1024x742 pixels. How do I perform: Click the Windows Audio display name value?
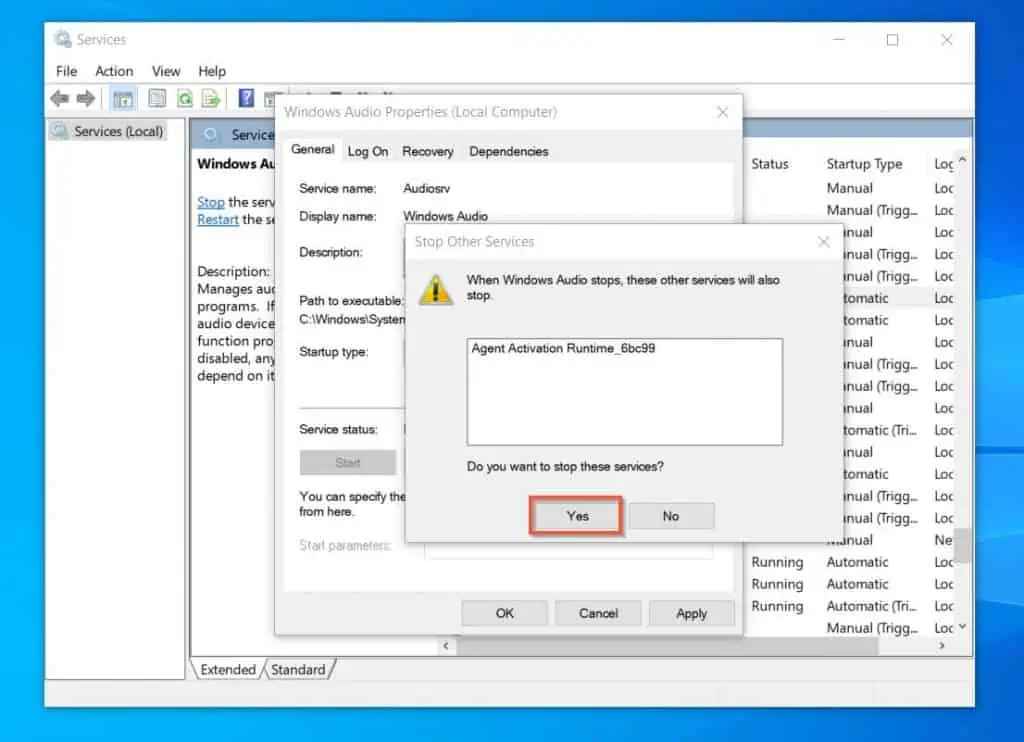point(445,216)
